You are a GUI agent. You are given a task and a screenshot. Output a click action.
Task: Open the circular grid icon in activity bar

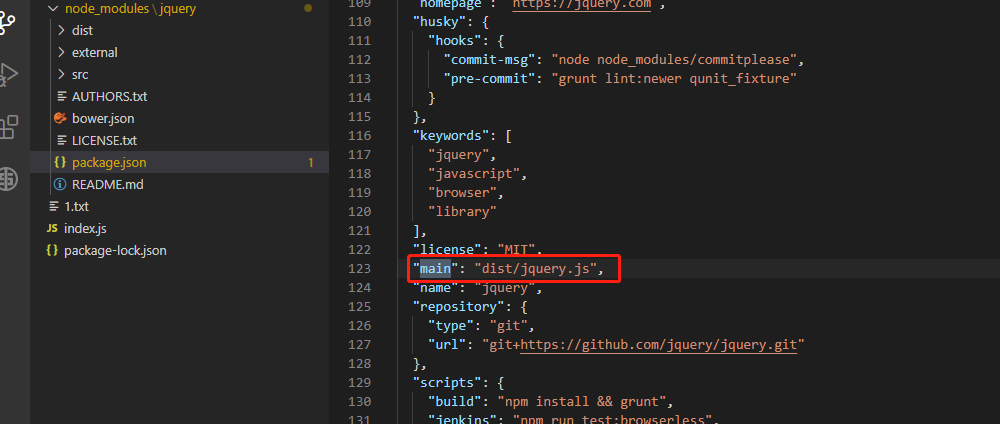click(x=8, y=179)
